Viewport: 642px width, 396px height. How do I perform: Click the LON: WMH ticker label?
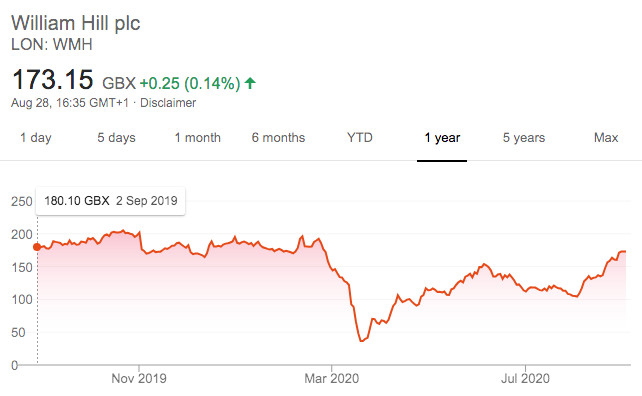click(52, 44)
